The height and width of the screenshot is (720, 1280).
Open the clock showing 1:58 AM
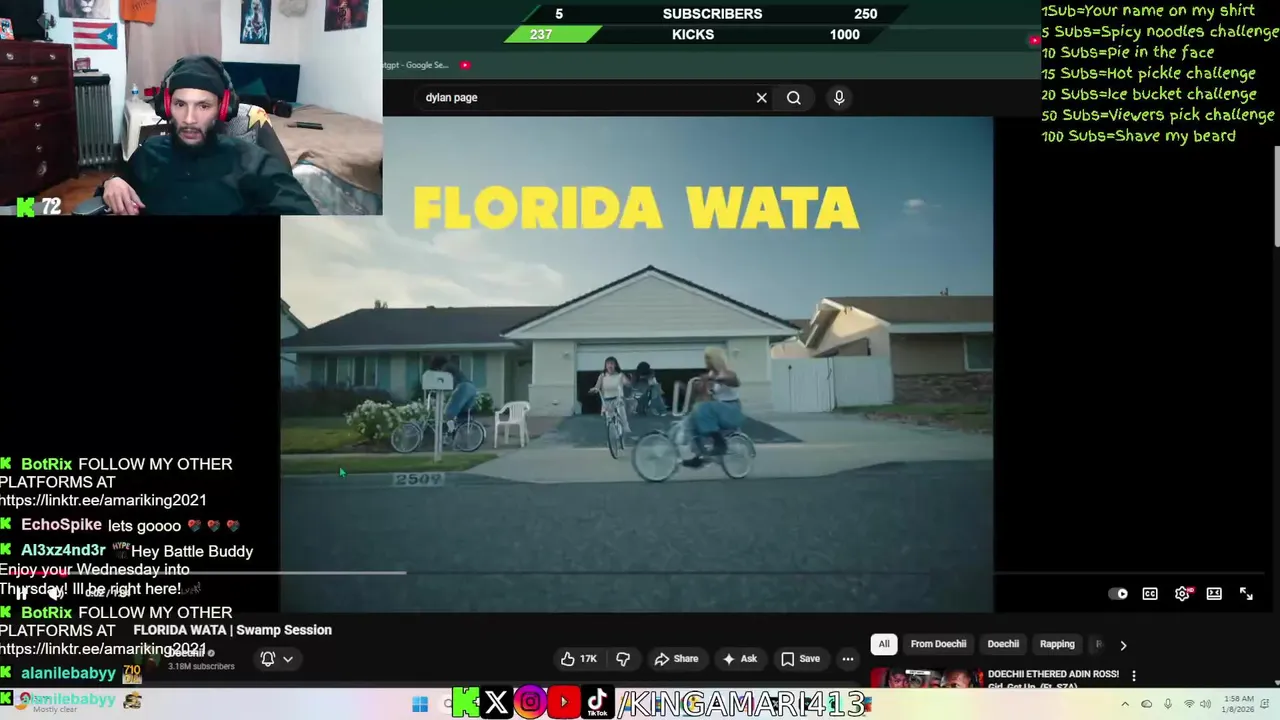pos(1239,704)
